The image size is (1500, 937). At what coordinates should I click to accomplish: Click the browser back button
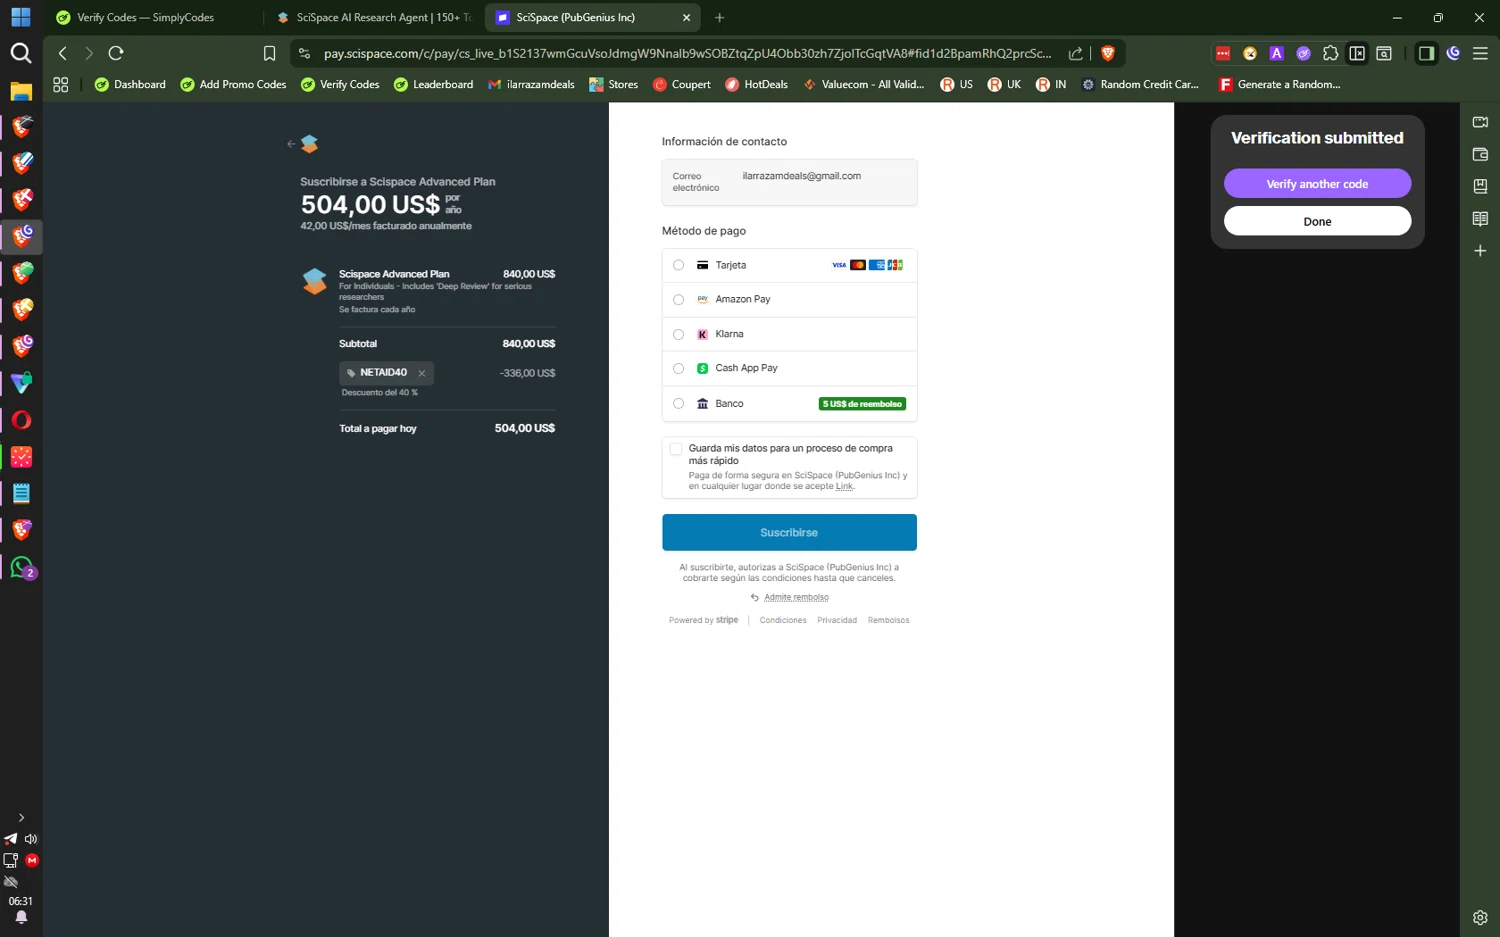coord(63,53)
